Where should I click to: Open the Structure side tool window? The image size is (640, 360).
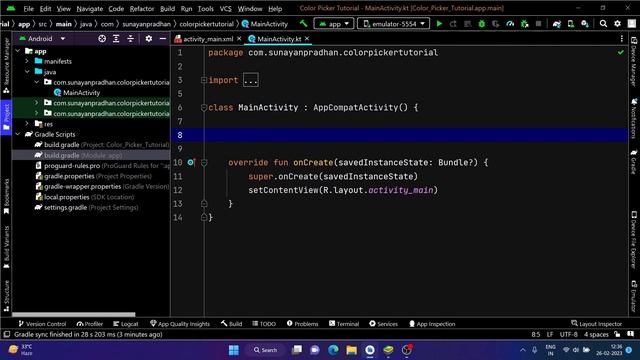tap(6, 296)
